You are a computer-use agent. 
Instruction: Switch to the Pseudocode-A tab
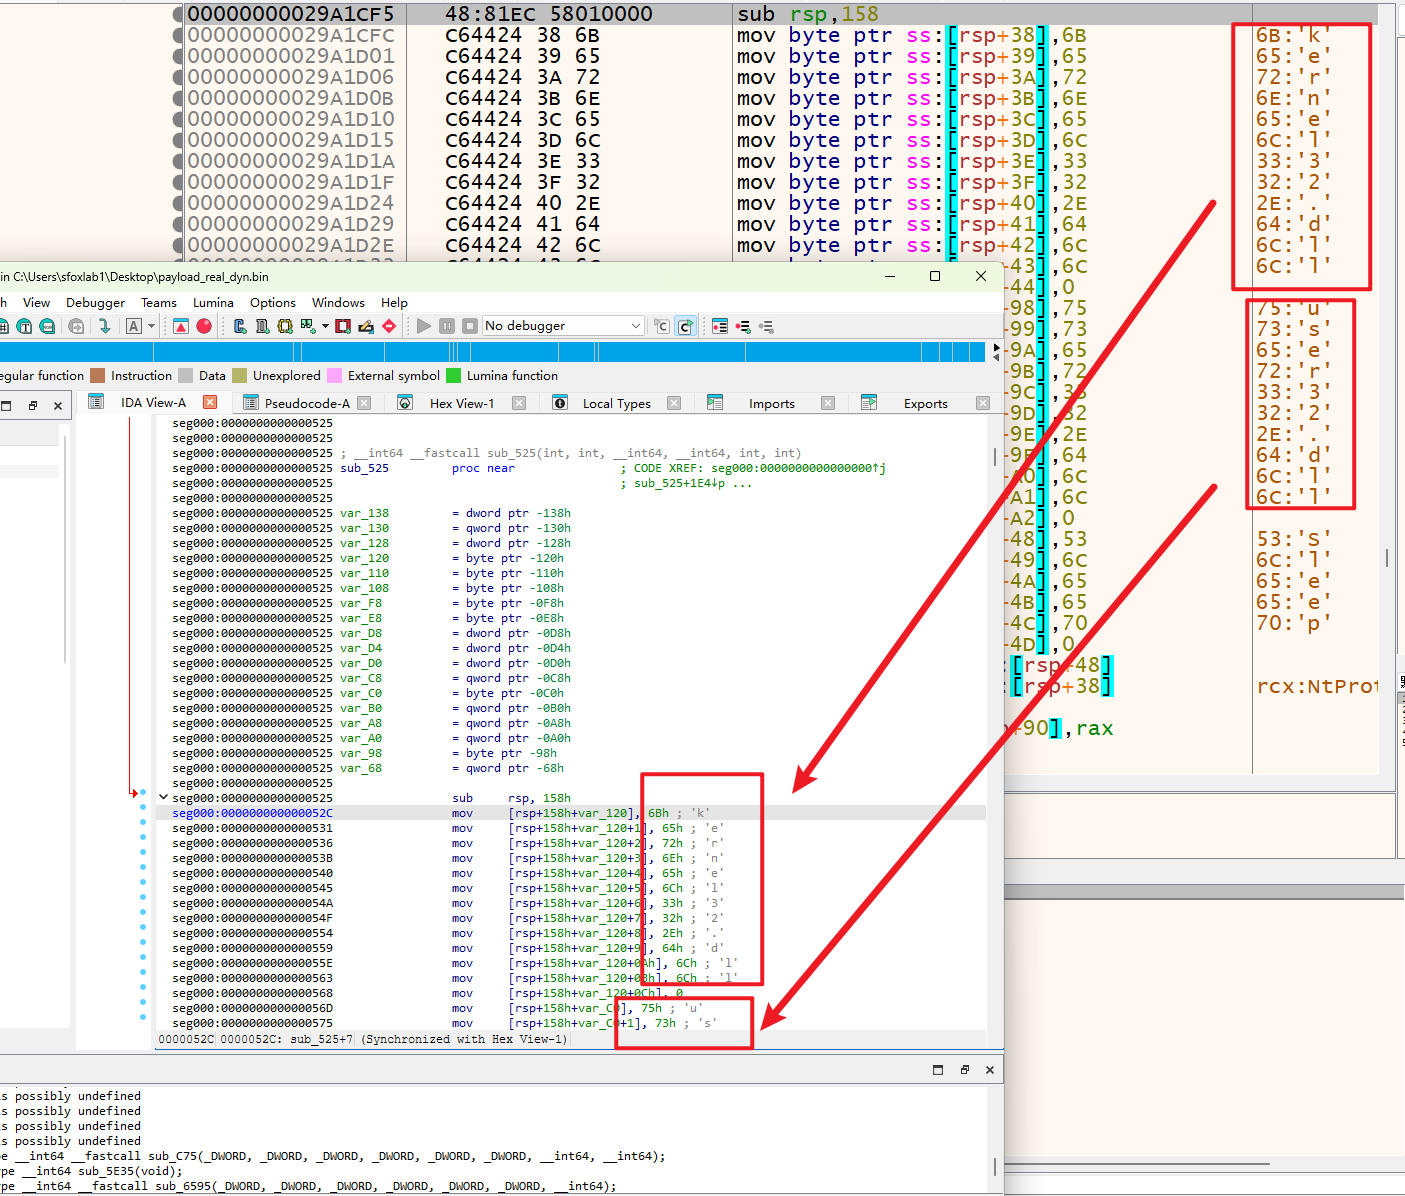307,403
